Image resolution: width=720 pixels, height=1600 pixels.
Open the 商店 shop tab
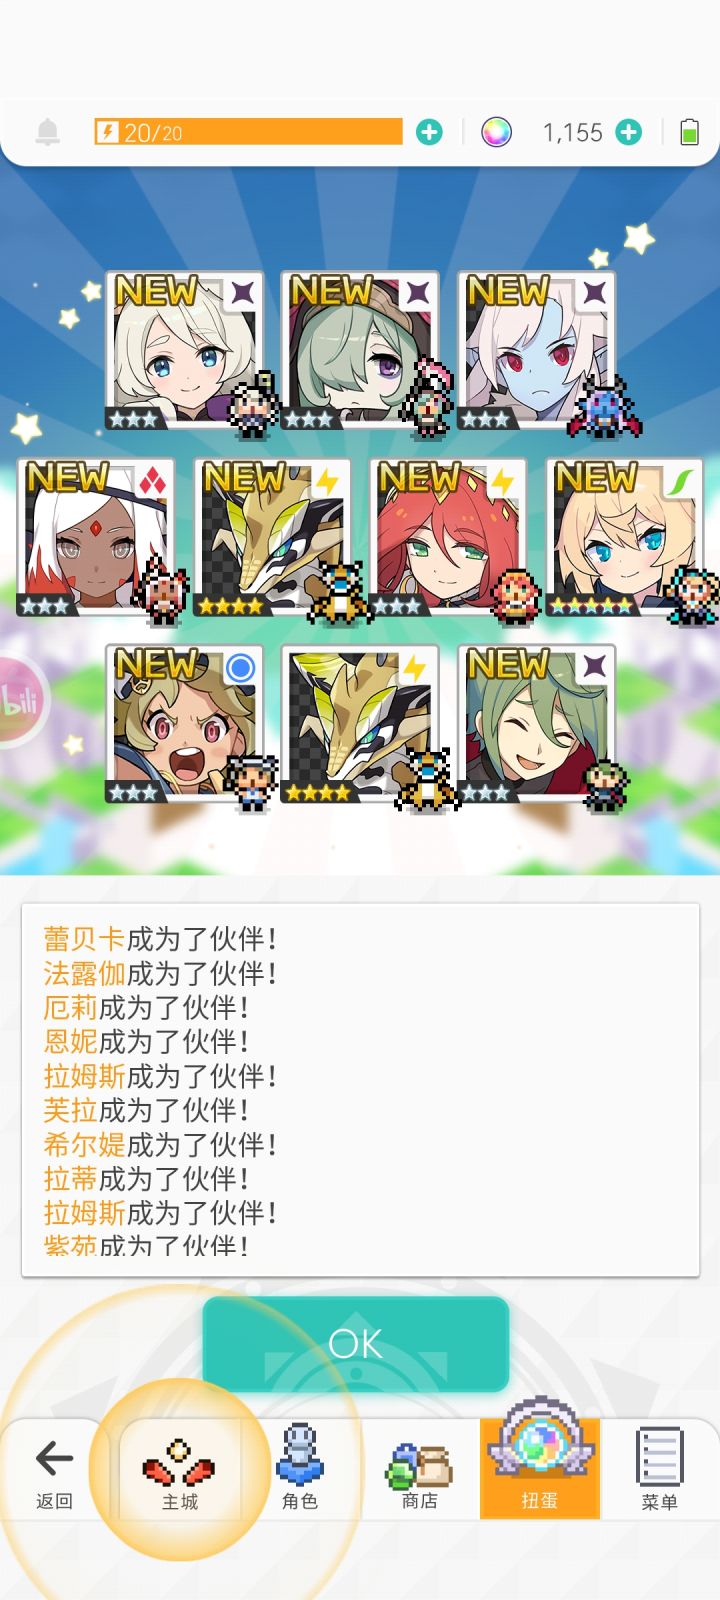pyautogui.click(x=420, y=1470)
